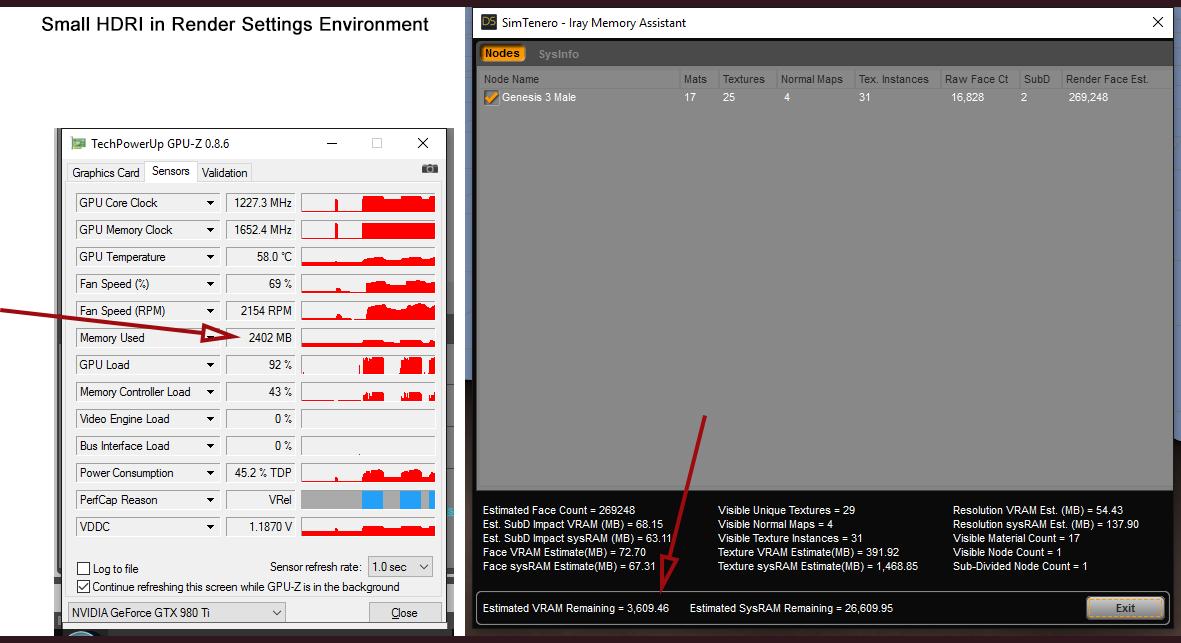
Task: Click Resolution VRAM Est. (MB) = 54.43 text
Action: 1038,510
